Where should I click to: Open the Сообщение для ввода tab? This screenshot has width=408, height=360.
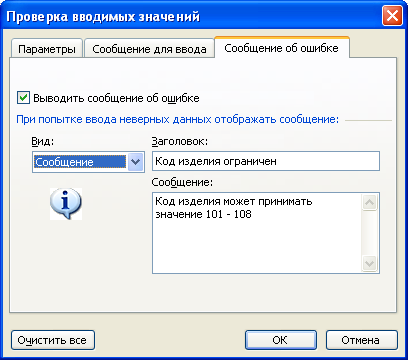pos(149,49)
